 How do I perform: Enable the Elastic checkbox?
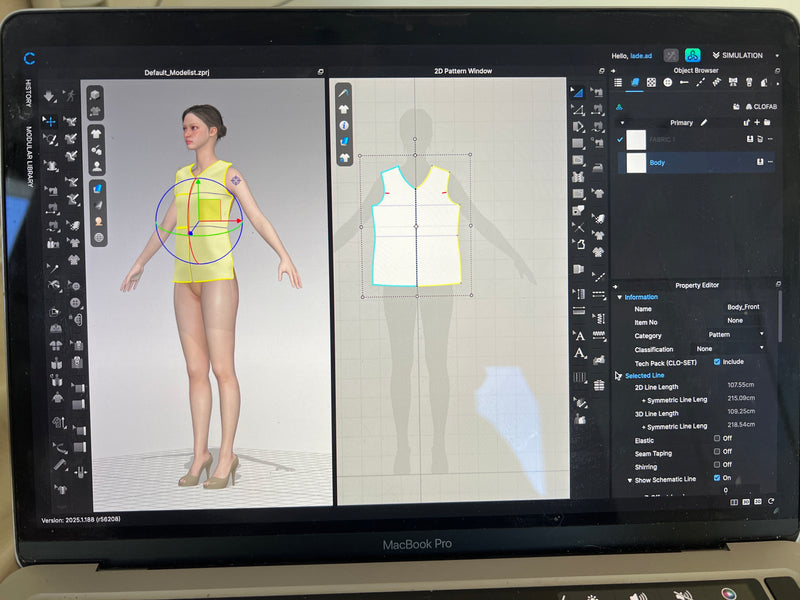[716, 439]
